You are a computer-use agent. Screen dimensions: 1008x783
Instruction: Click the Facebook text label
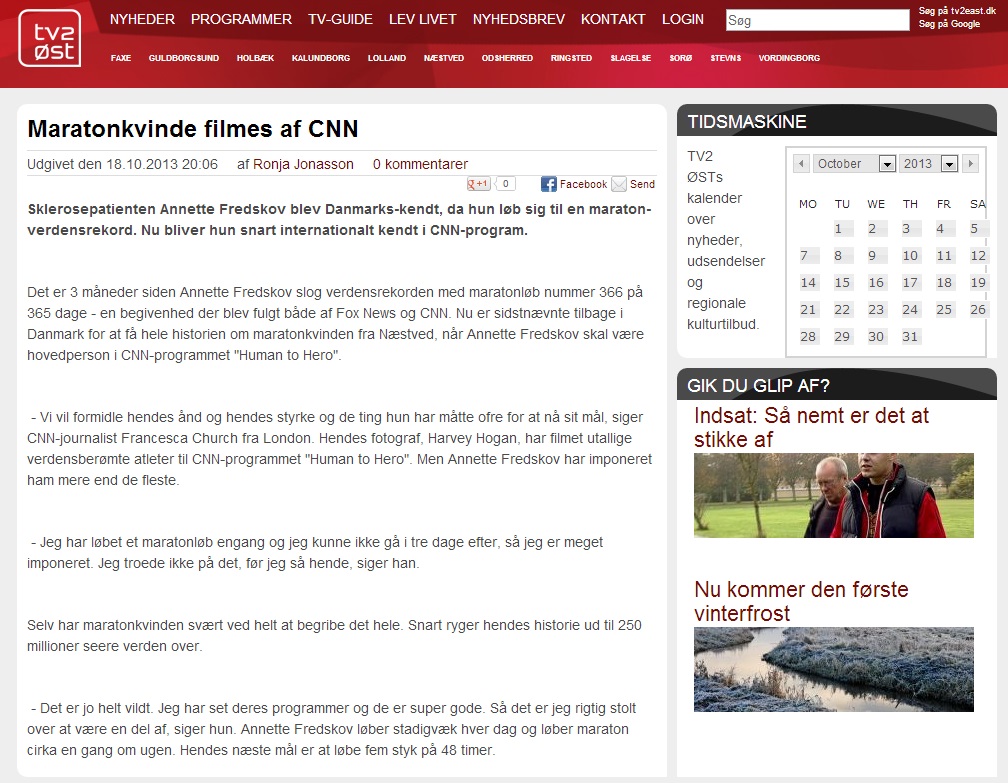[x=583, y=184]
